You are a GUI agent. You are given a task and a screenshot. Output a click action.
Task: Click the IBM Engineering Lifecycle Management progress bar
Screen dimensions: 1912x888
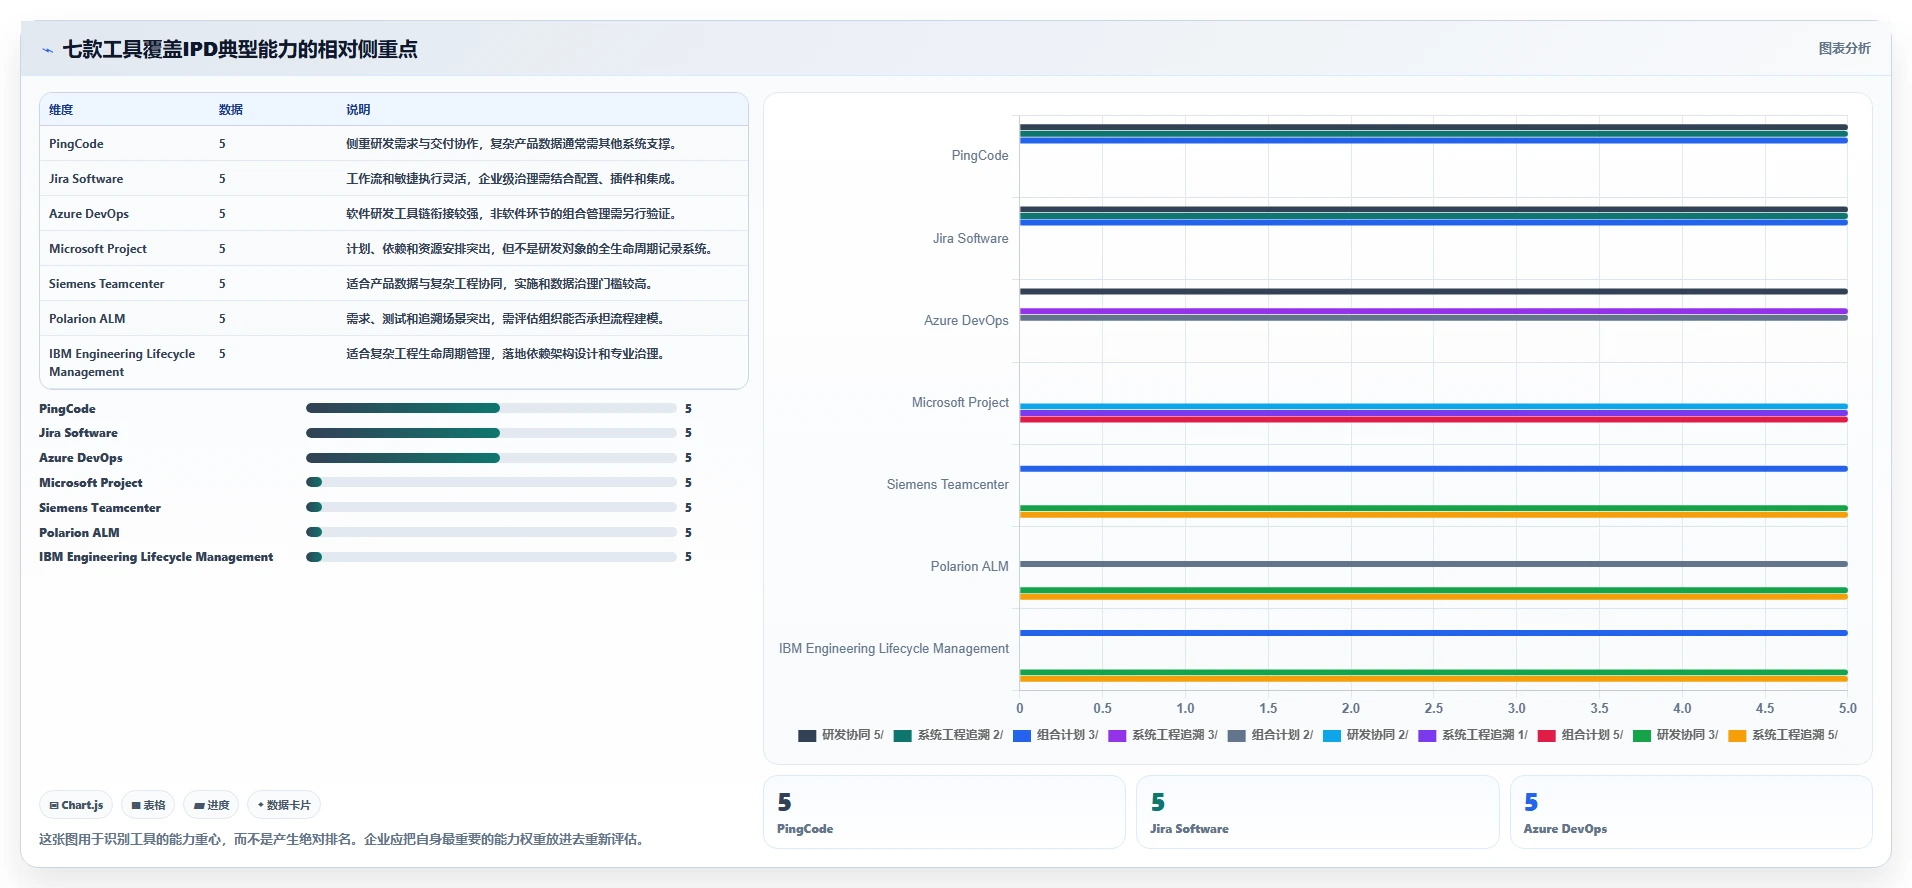click(x=491, y=557)
